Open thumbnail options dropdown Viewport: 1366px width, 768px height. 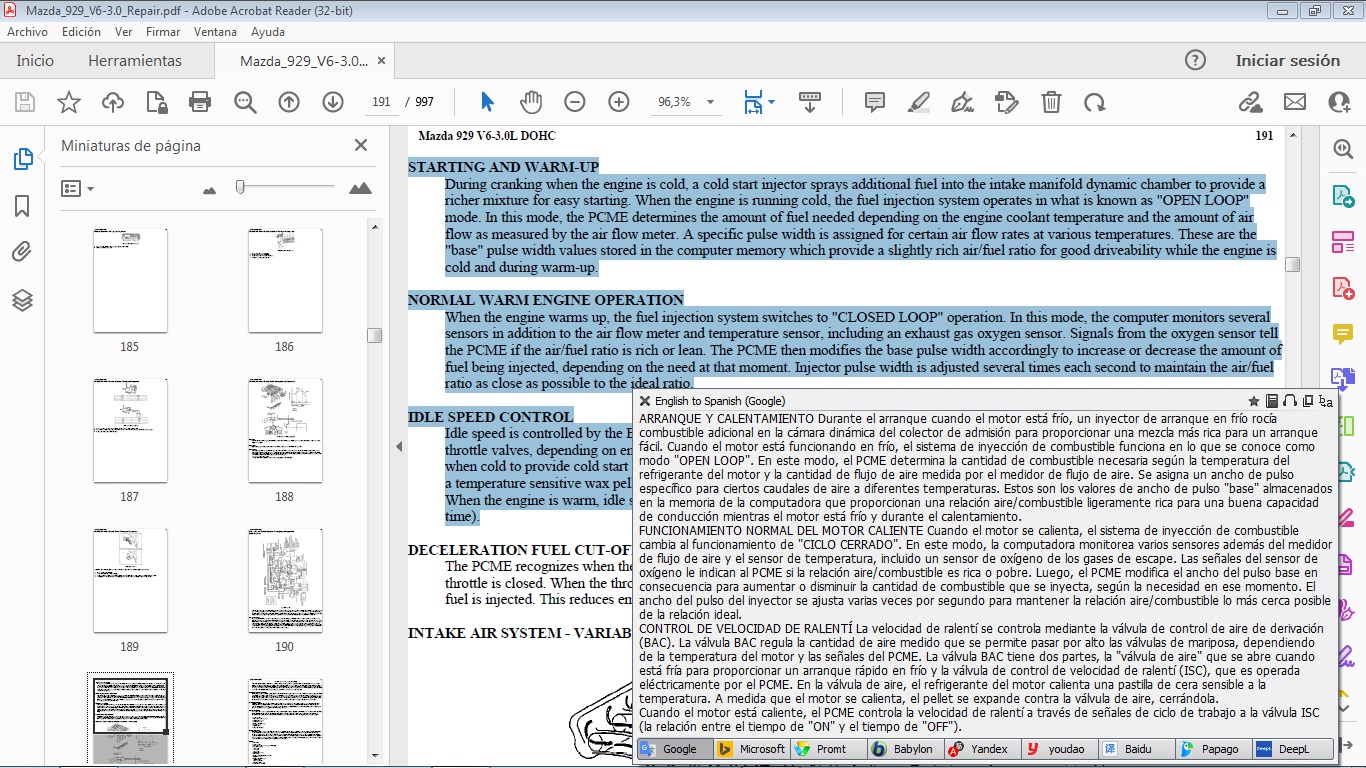point(77,188)
